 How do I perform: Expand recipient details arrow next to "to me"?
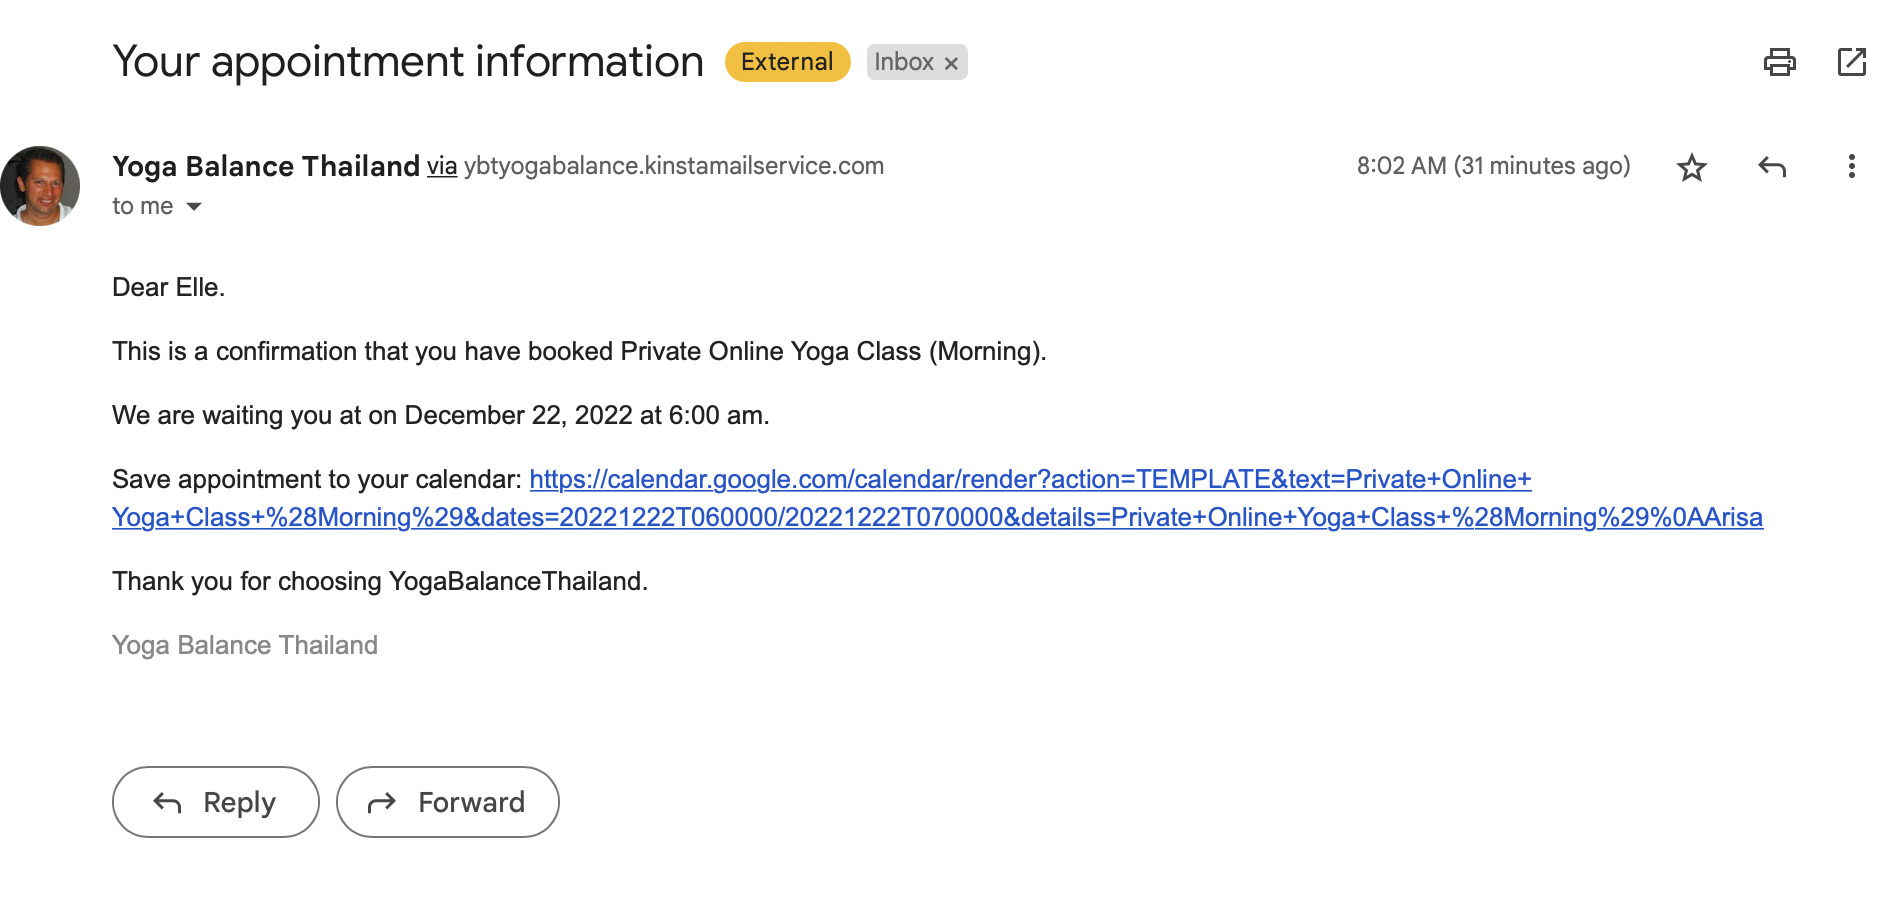194,207
